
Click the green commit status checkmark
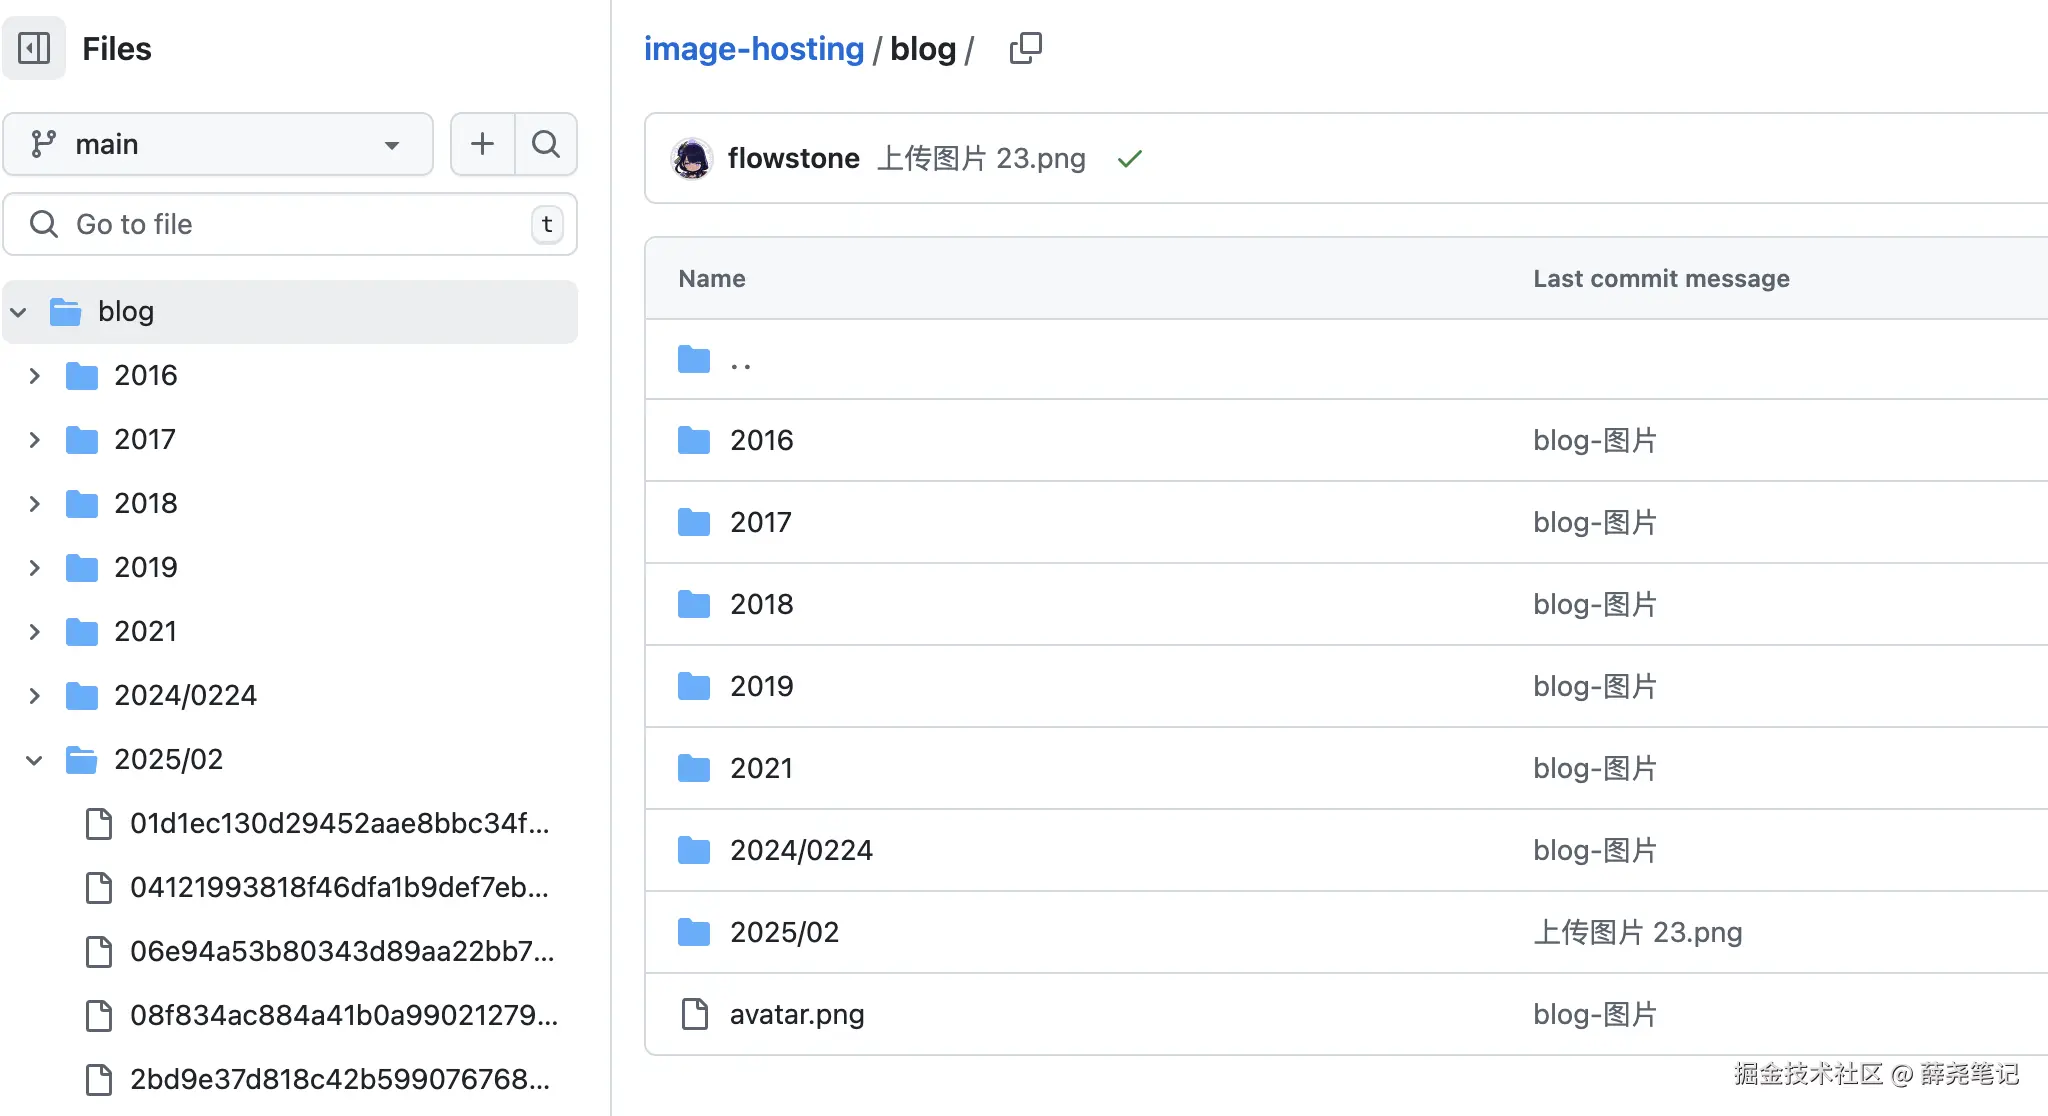pos(1130,159)
